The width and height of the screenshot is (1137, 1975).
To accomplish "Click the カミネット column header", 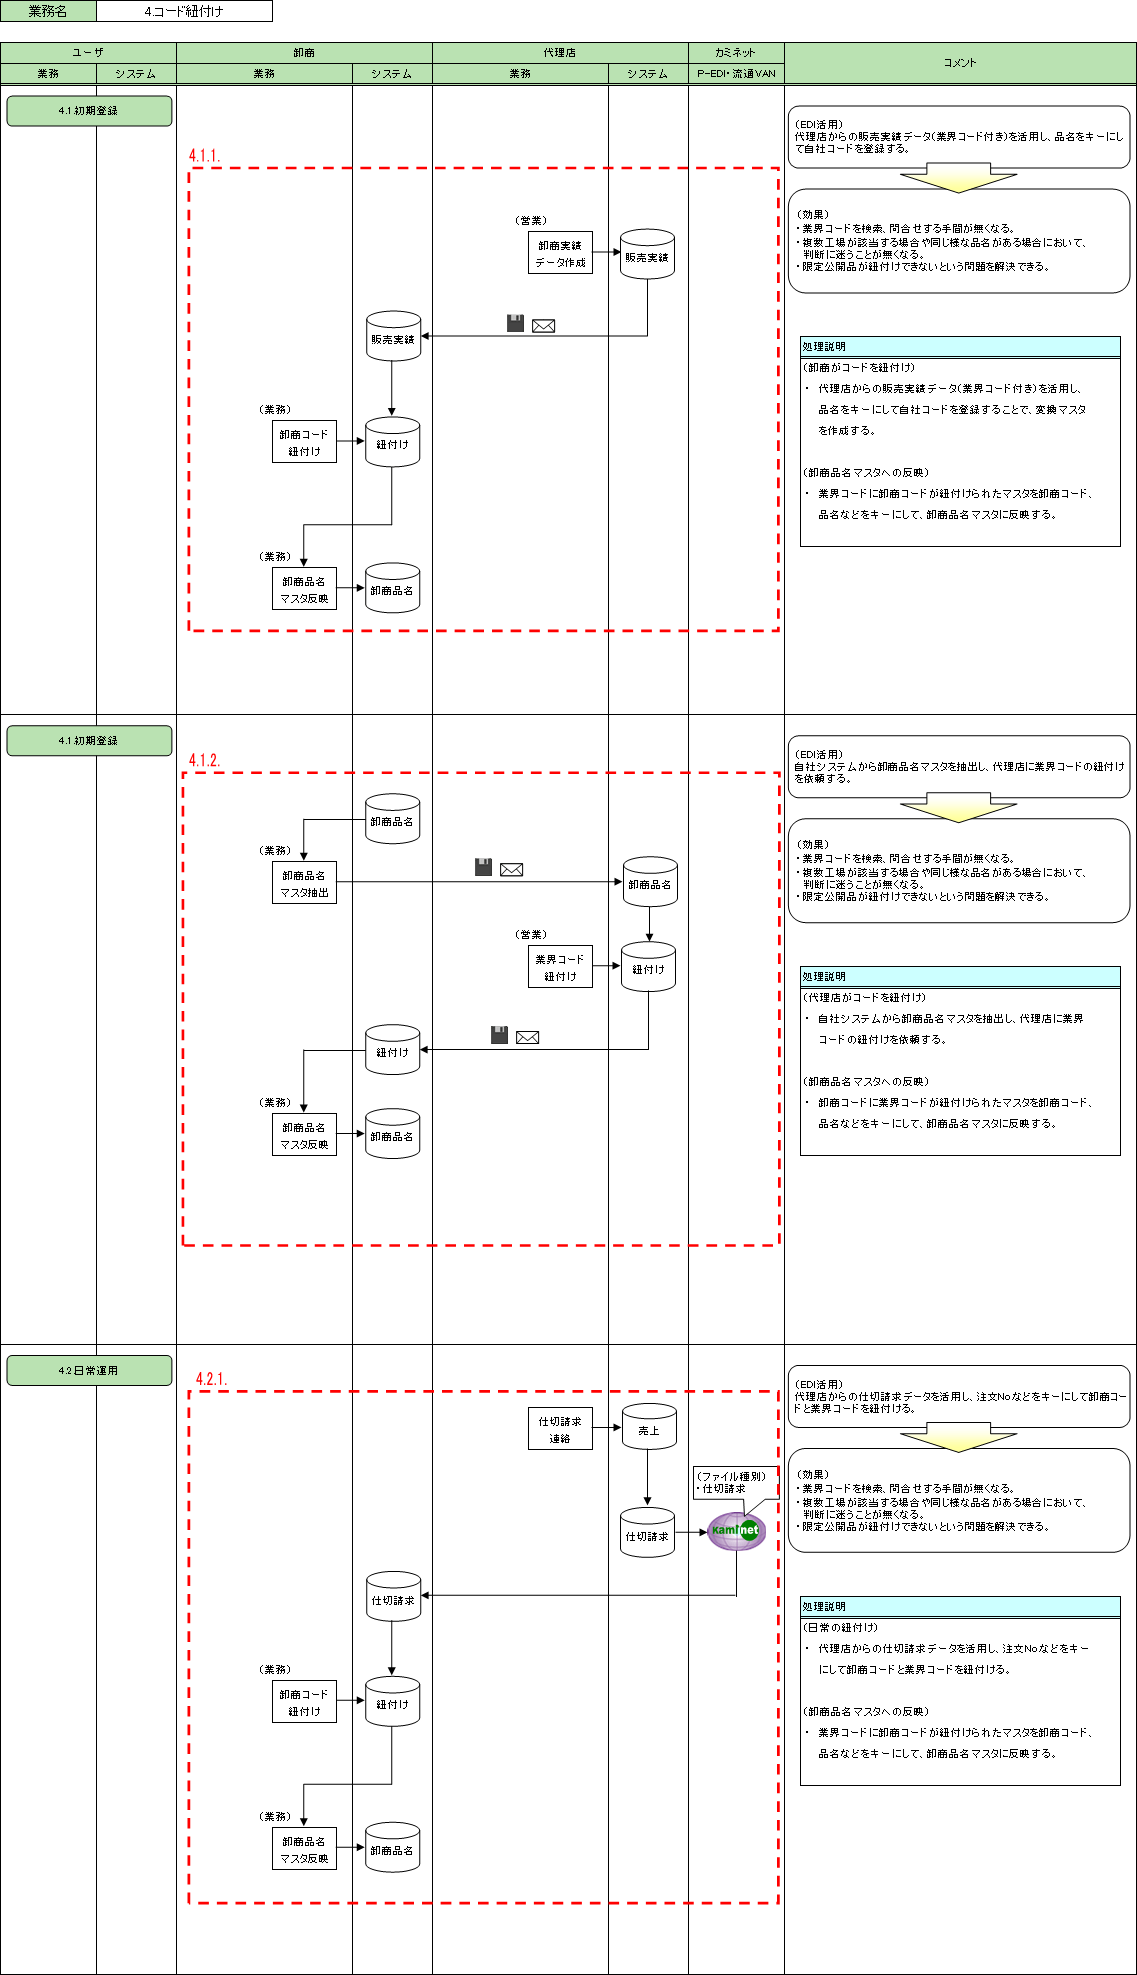I will coord(736,53).
